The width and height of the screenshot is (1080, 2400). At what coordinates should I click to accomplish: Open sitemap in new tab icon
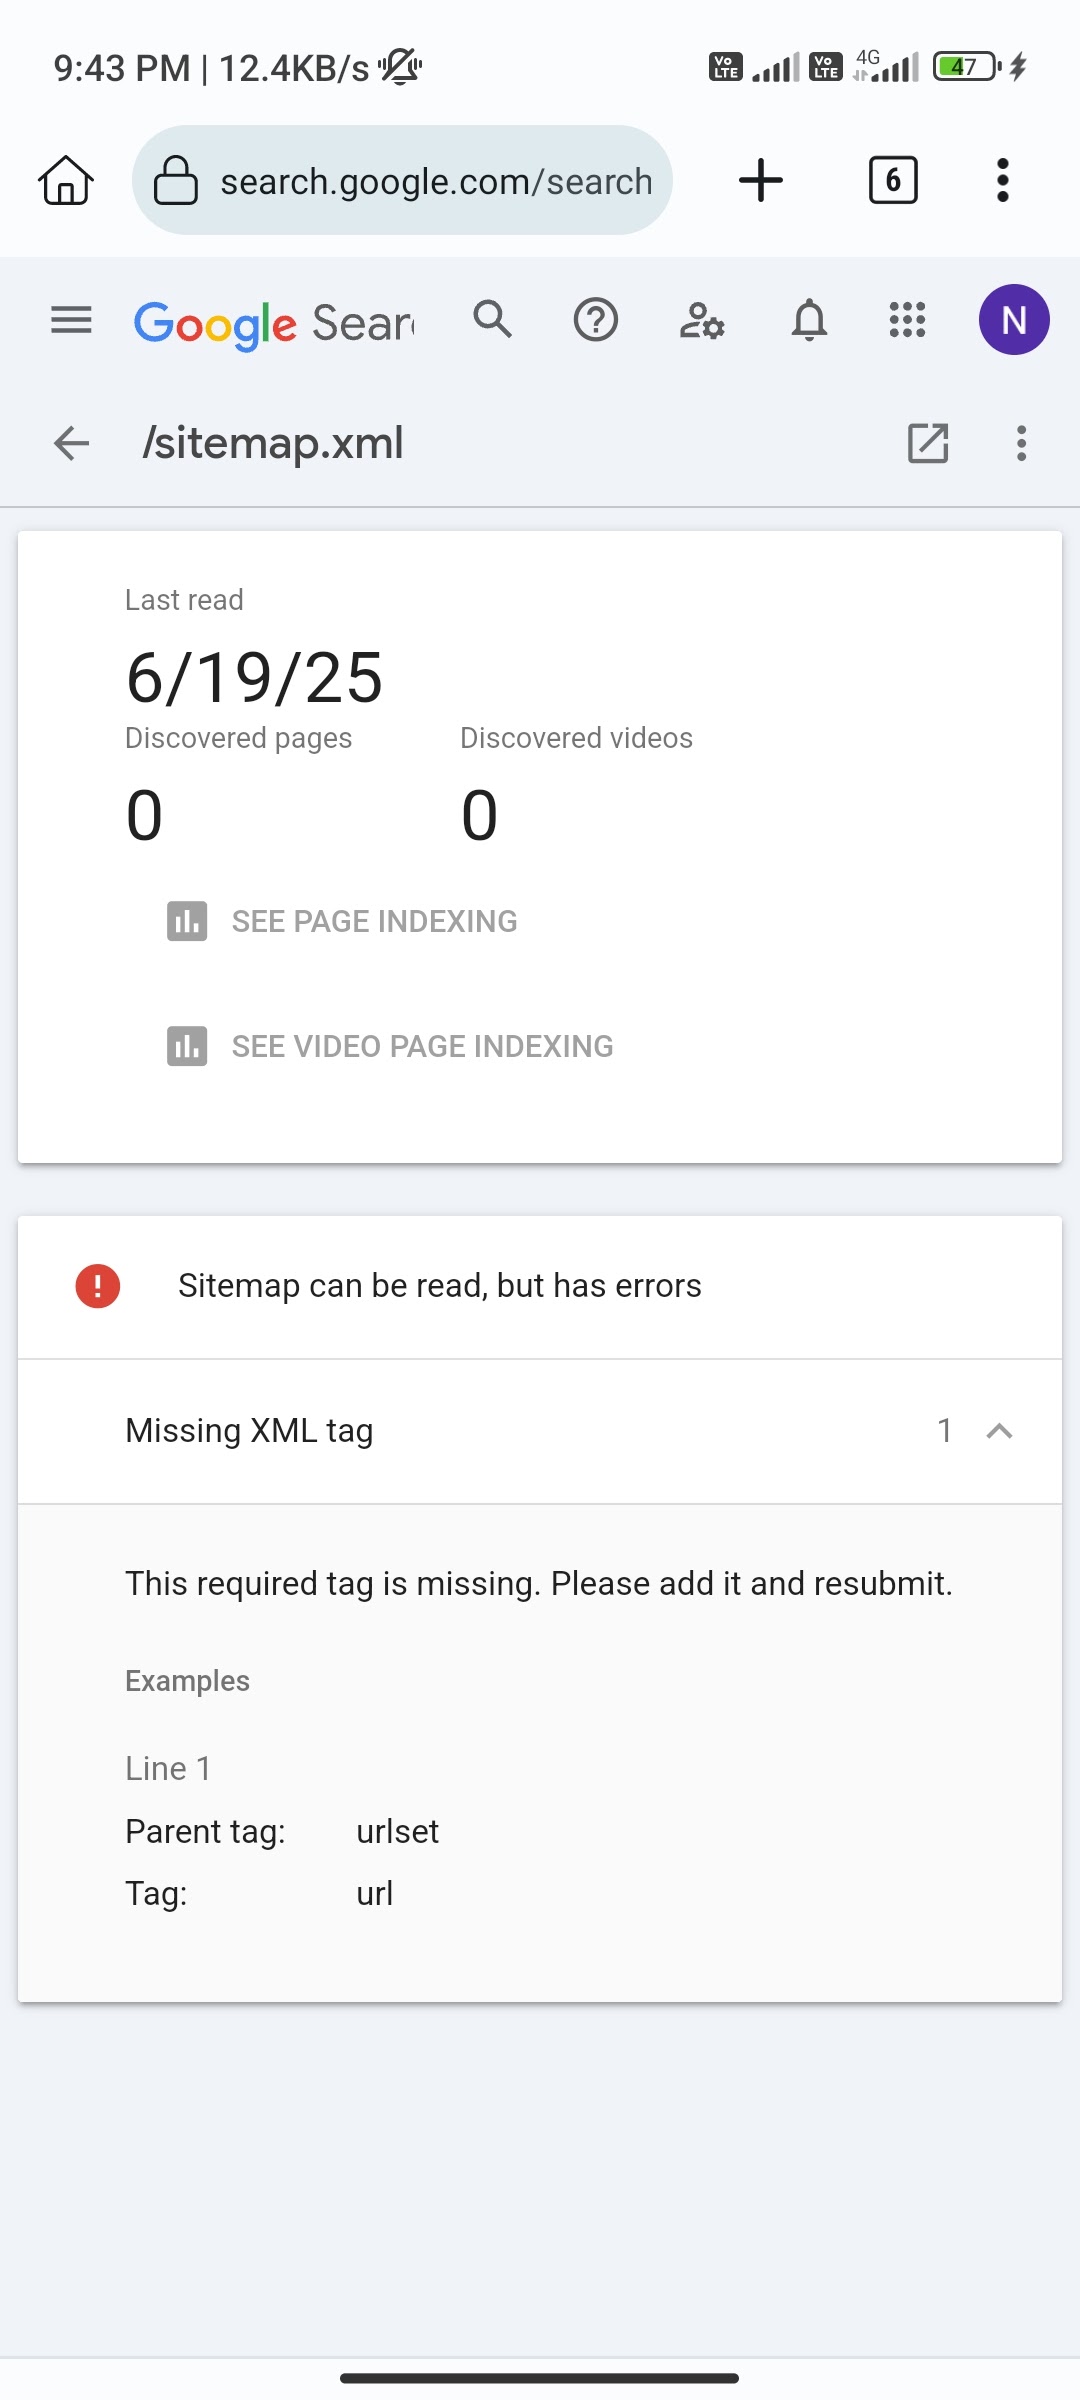tap(927, 443)
